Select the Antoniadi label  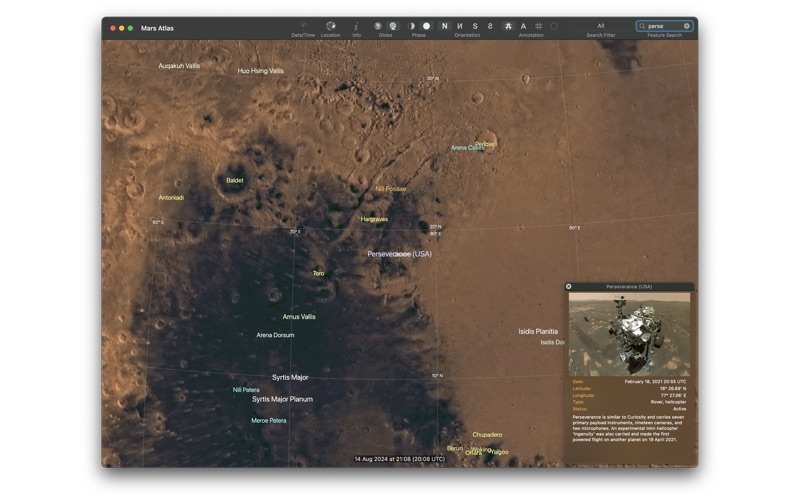[x=171, y=197]
